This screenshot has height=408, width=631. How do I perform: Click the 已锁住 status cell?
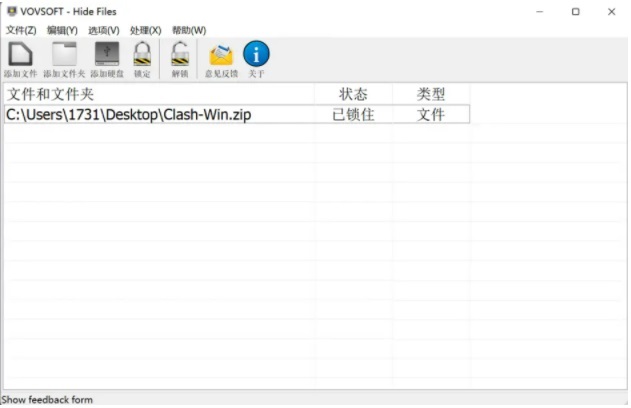[x=353, y=115]
